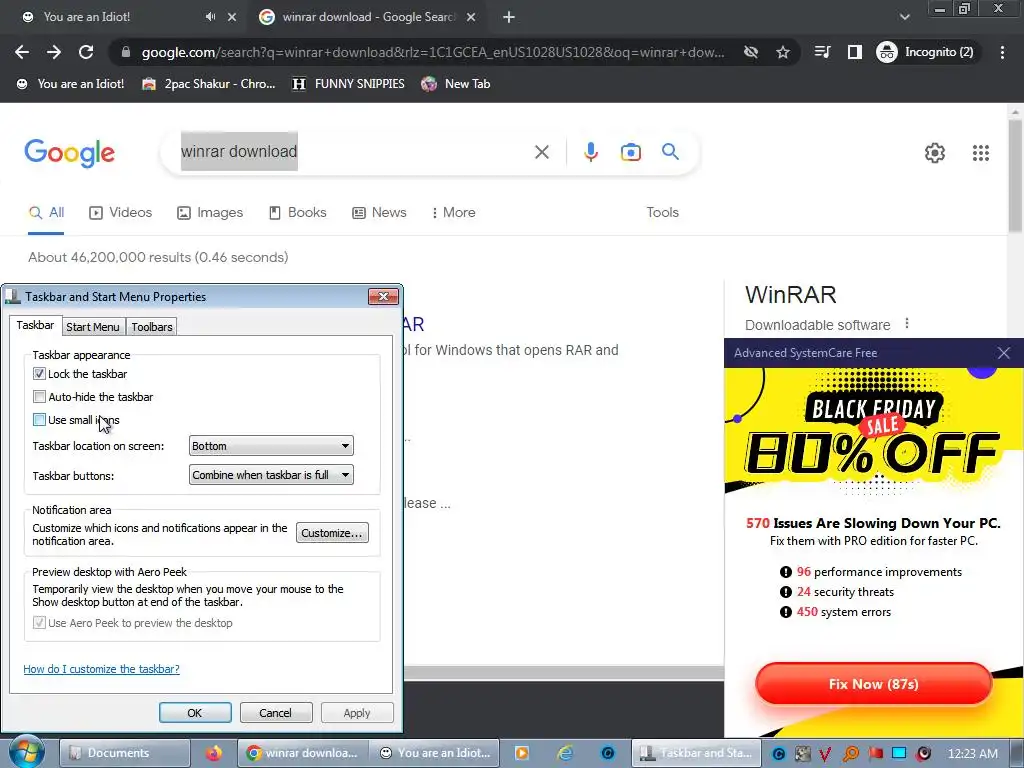Open How do I customize the taskbar link
Viewport: 1024px width, 768px height.
click(101, 669)
